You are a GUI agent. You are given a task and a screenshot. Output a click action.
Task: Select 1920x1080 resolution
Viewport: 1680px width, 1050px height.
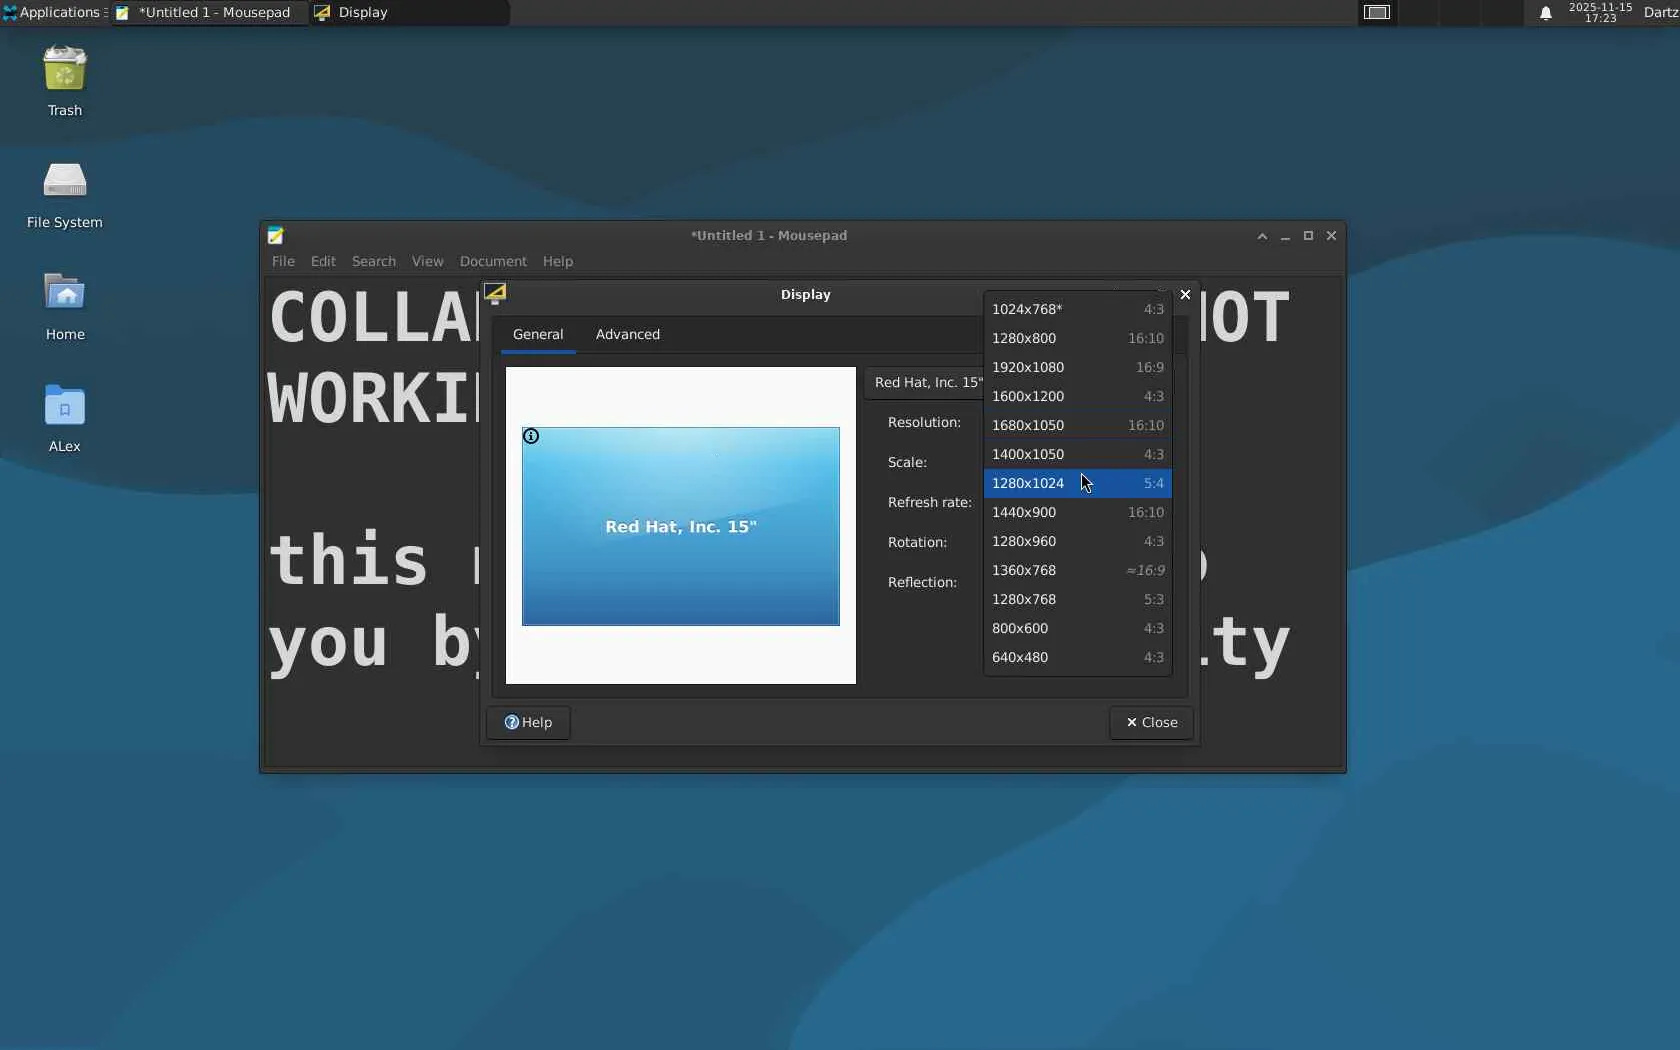[x=1078, y=367]
